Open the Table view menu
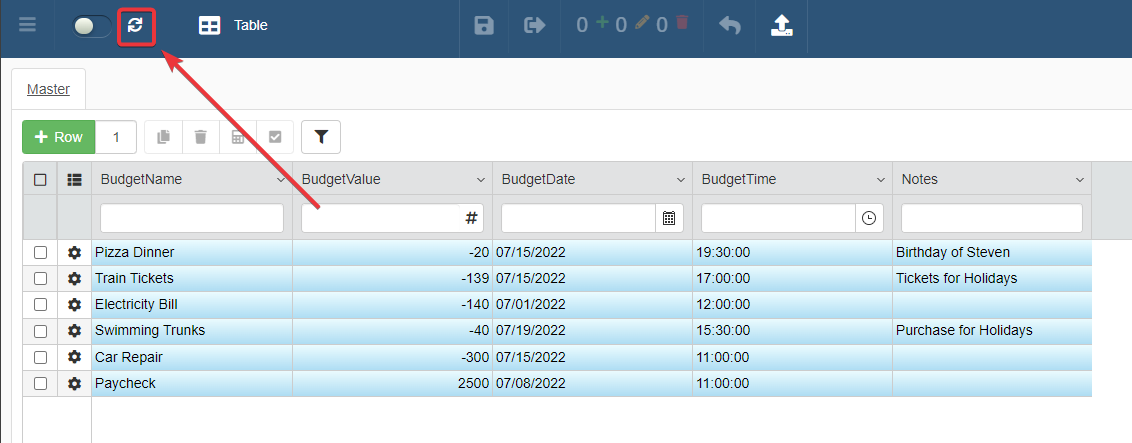 [233, 26]
